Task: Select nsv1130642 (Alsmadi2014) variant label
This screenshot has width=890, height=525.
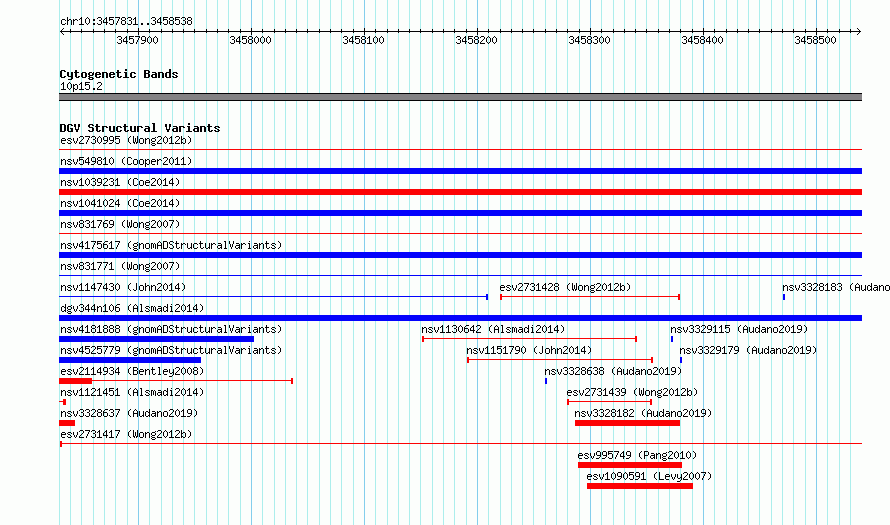Action: (493, 329)
